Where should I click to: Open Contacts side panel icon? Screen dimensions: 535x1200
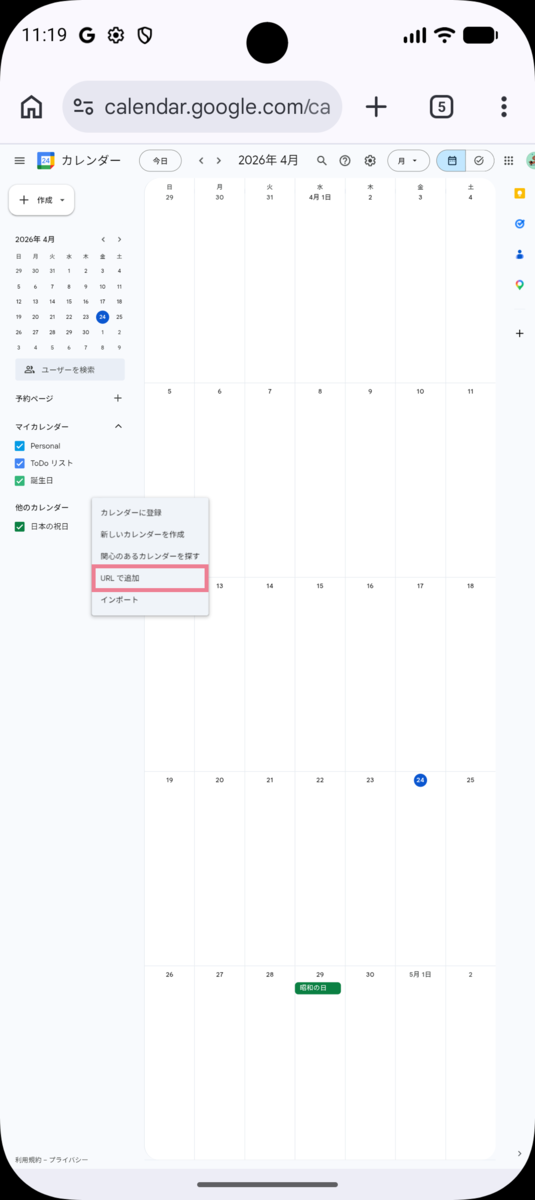coord(519,254)
